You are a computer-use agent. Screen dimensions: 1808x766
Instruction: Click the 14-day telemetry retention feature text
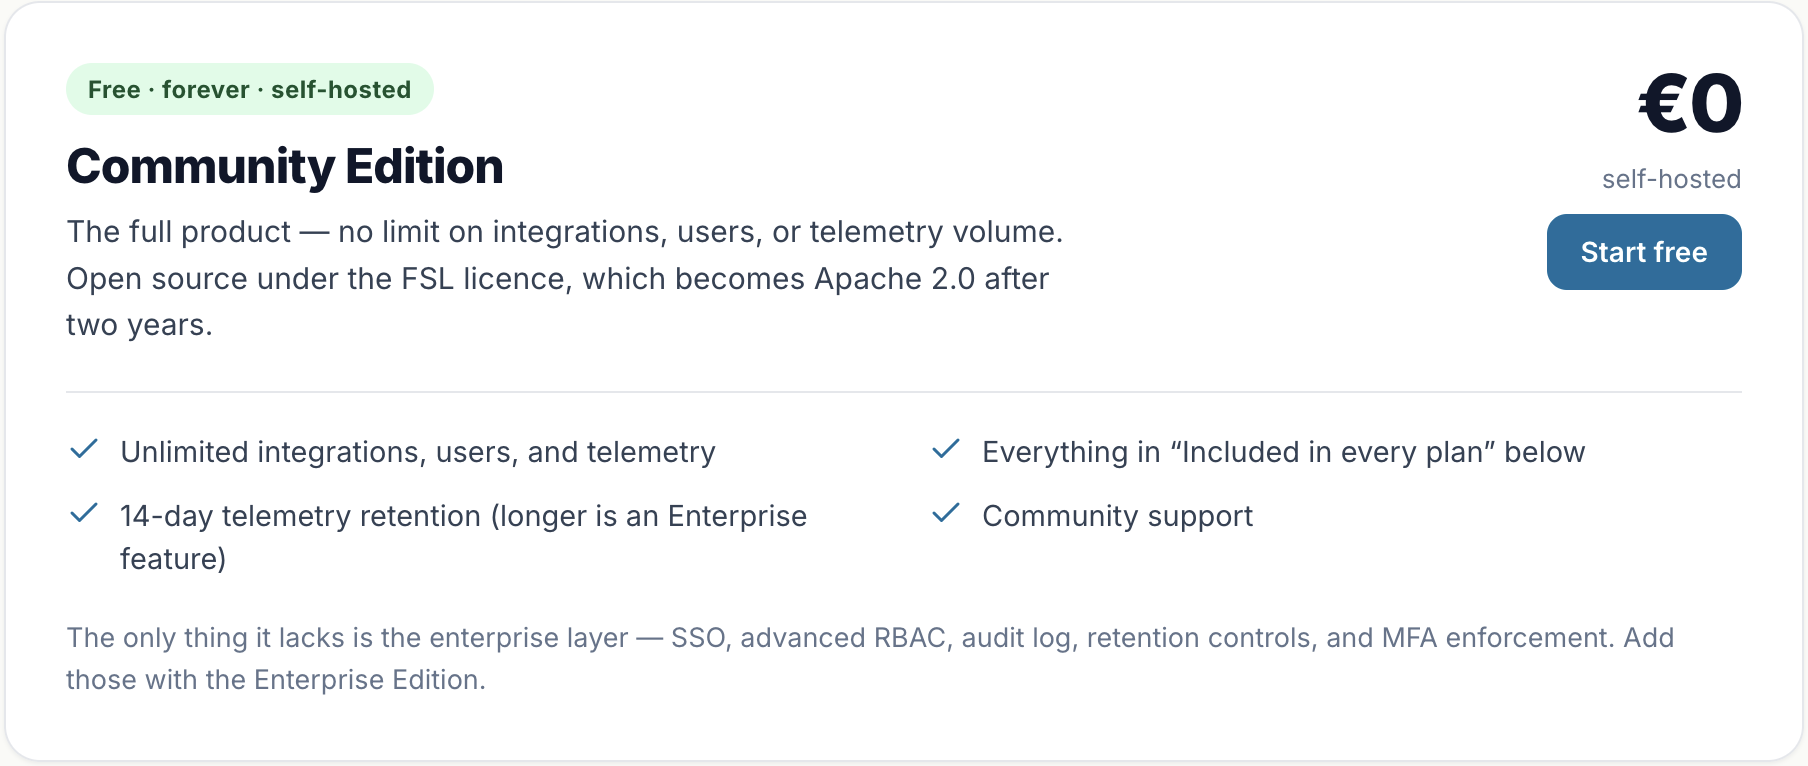pos(463,537)
